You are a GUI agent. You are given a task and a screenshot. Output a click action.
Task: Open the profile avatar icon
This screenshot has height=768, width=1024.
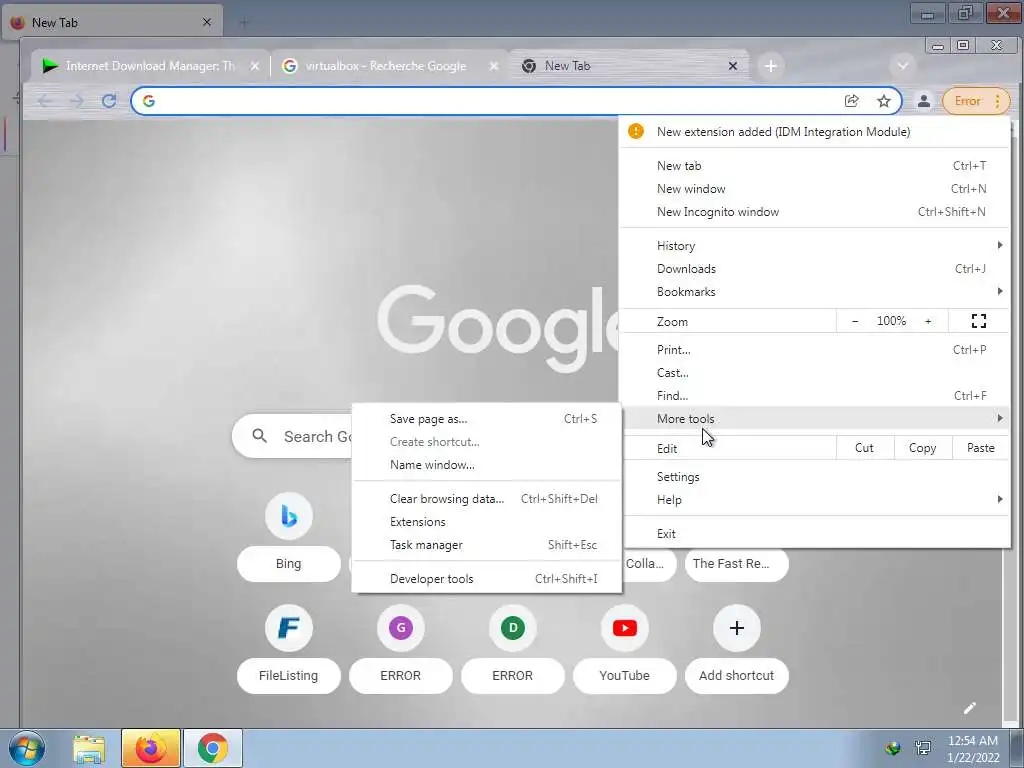[923, 101]
